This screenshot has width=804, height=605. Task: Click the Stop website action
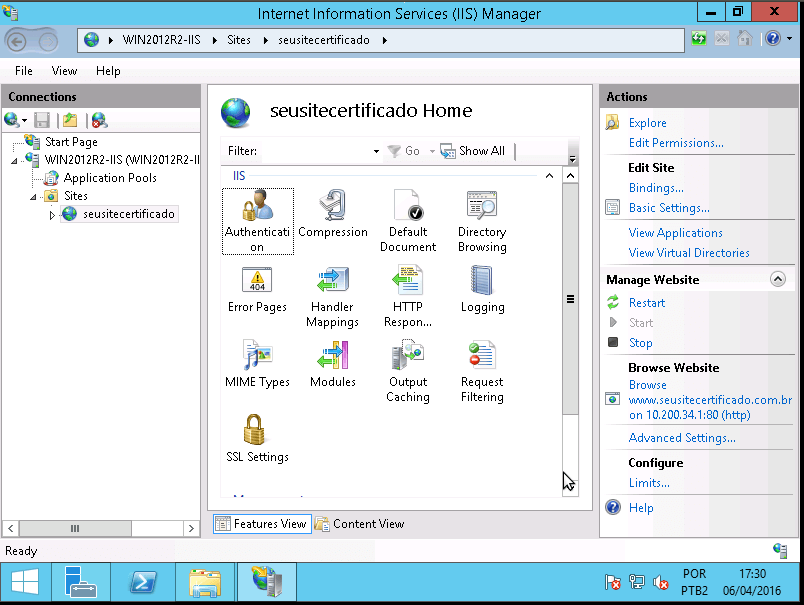click(x=641, y=343)
